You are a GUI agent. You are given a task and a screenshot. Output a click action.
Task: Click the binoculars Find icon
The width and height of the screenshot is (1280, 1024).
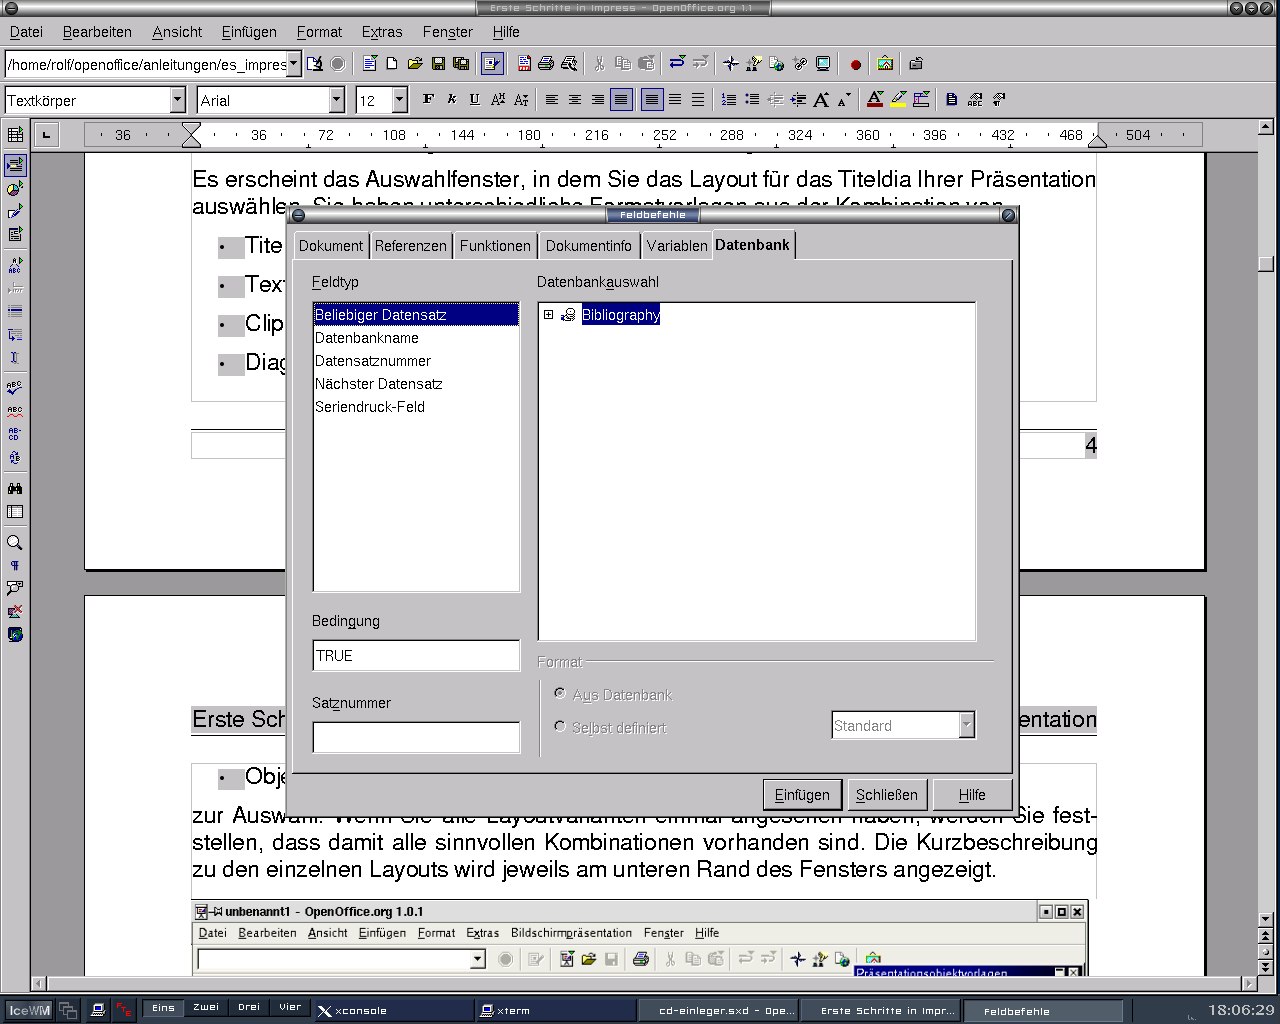click(15, 488)
